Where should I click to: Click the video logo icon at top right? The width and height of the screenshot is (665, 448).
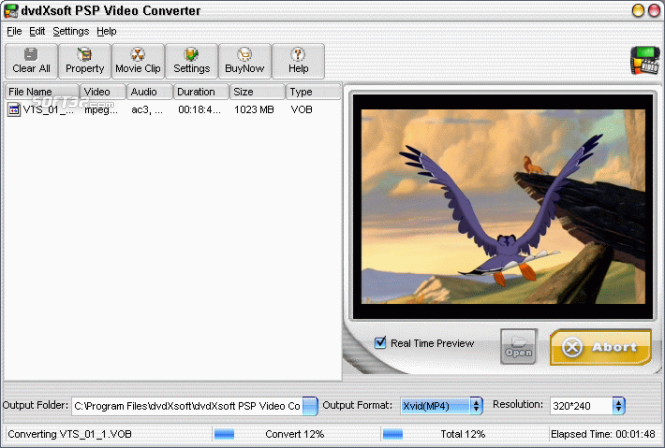[x=645, y=61]
